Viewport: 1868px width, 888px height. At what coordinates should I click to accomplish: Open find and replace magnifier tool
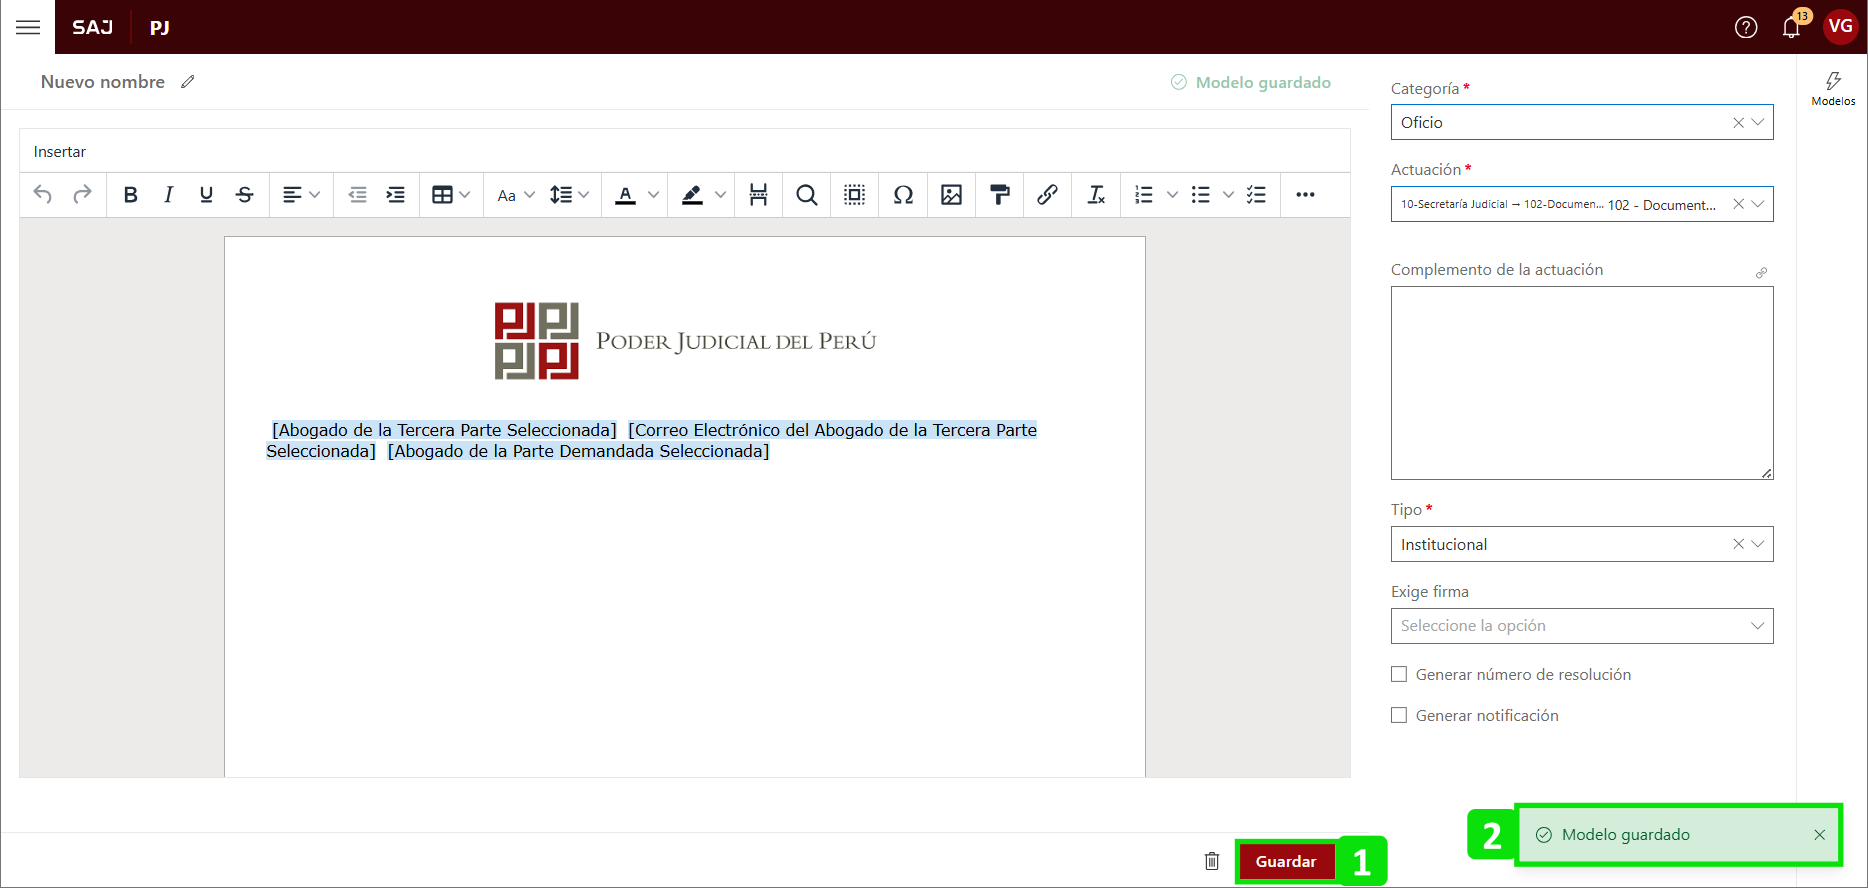click(x=806, y=195)
